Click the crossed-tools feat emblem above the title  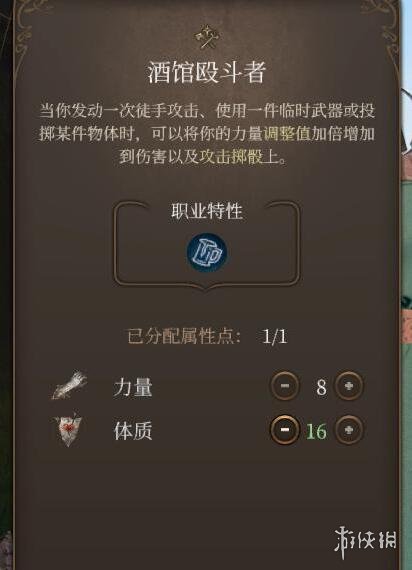coord(207,37)
